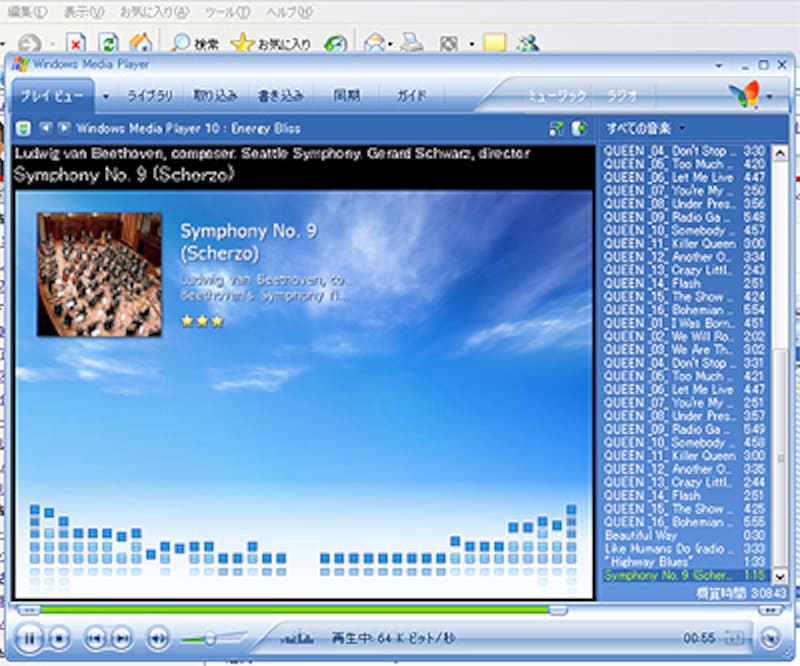Open the すべての音楽 playlist dropdown
Viewport: 800px width, 666px height.
(x=682, y=129)
